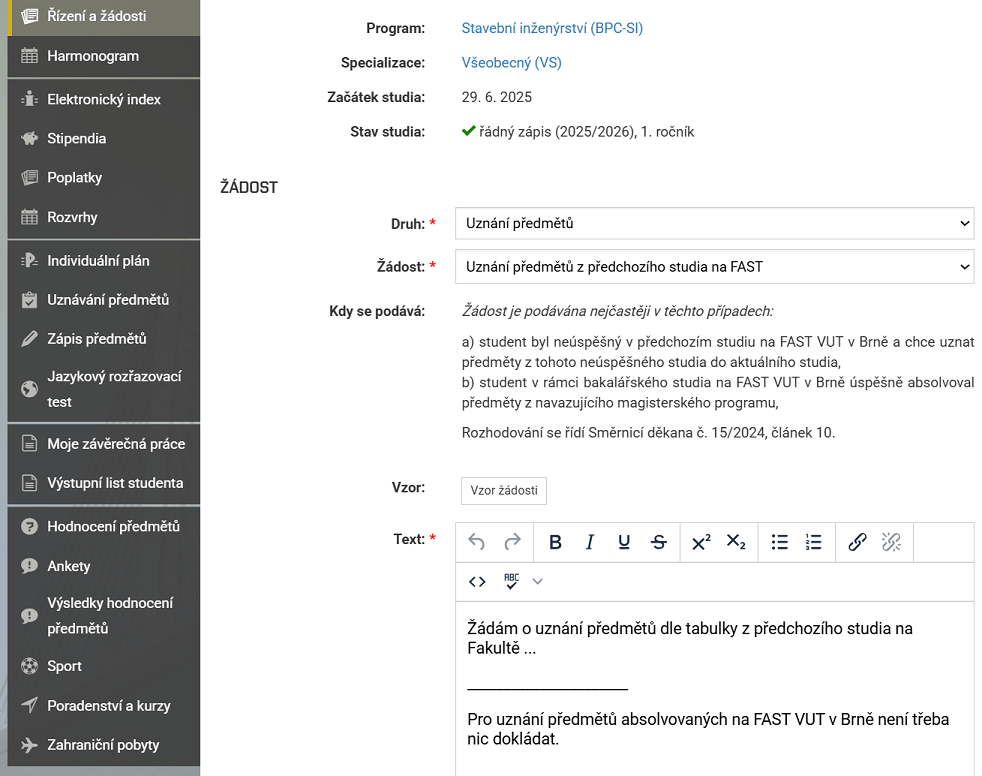
Task: Open Všeobecný (VS) specialization link
Action: pyautogui.click(x=512, y=63)
